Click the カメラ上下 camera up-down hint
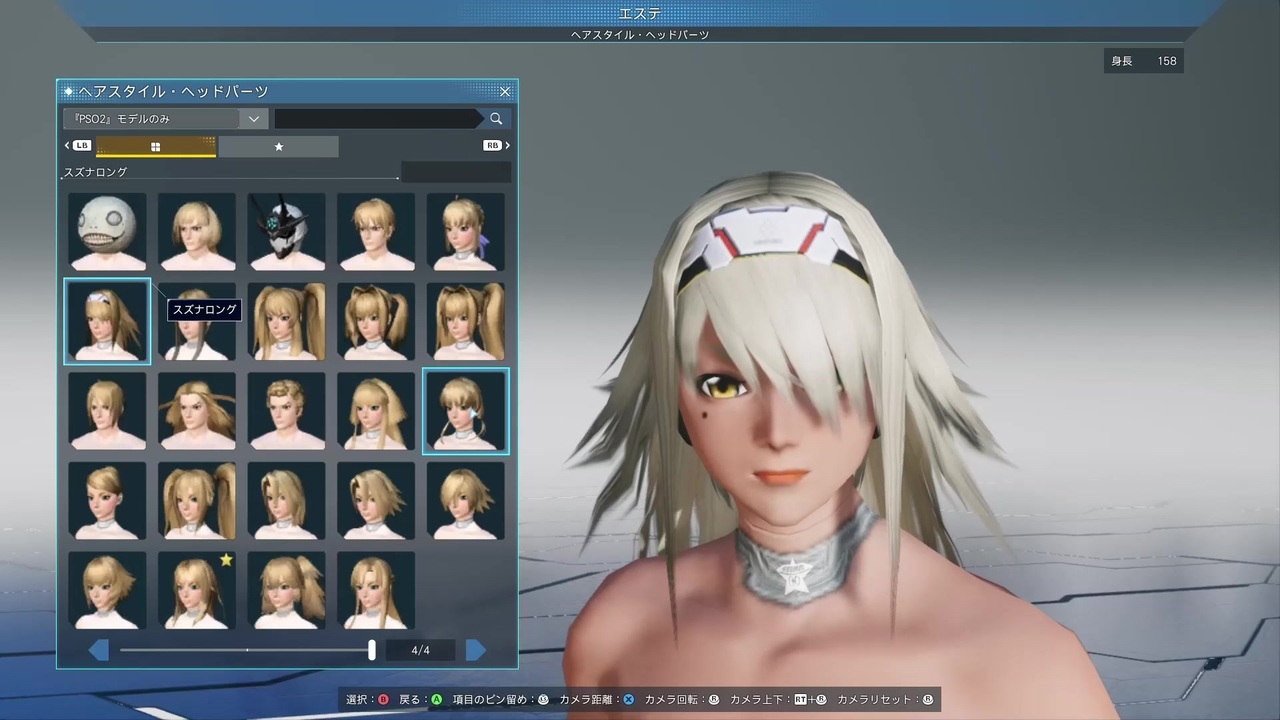Screen dimensions: 1280x720 (779, 700)
